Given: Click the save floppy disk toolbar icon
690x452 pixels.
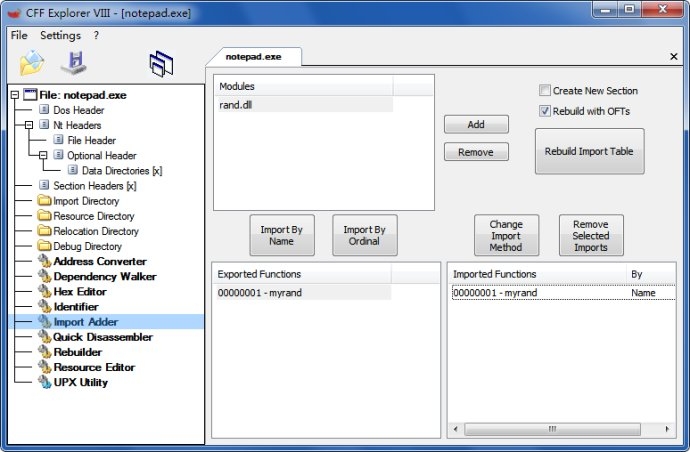Looking at the screenshot, I should click(x=74, y=63).
